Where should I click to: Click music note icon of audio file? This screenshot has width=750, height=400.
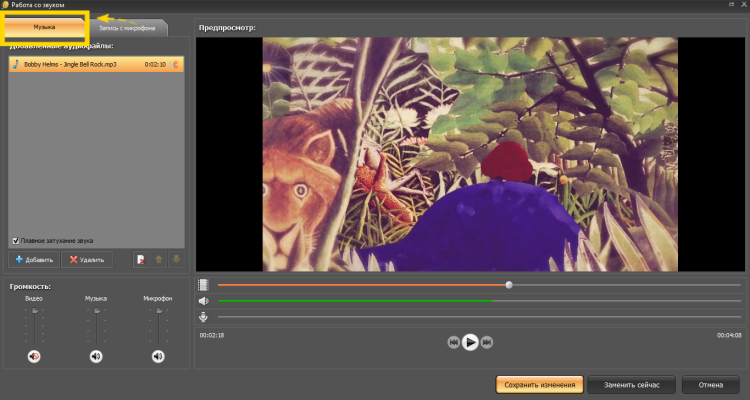[x=15, y=64]
